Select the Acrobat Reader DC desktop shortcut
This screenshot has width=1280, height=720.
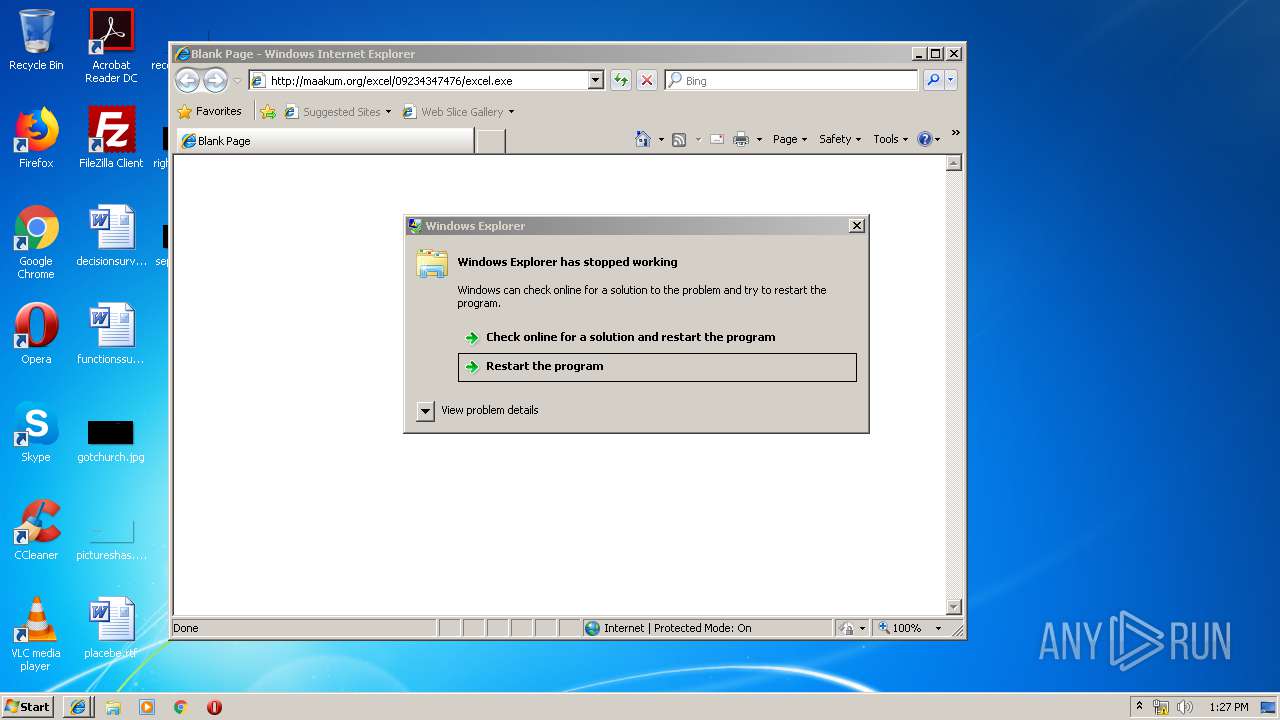click(111, 46)
